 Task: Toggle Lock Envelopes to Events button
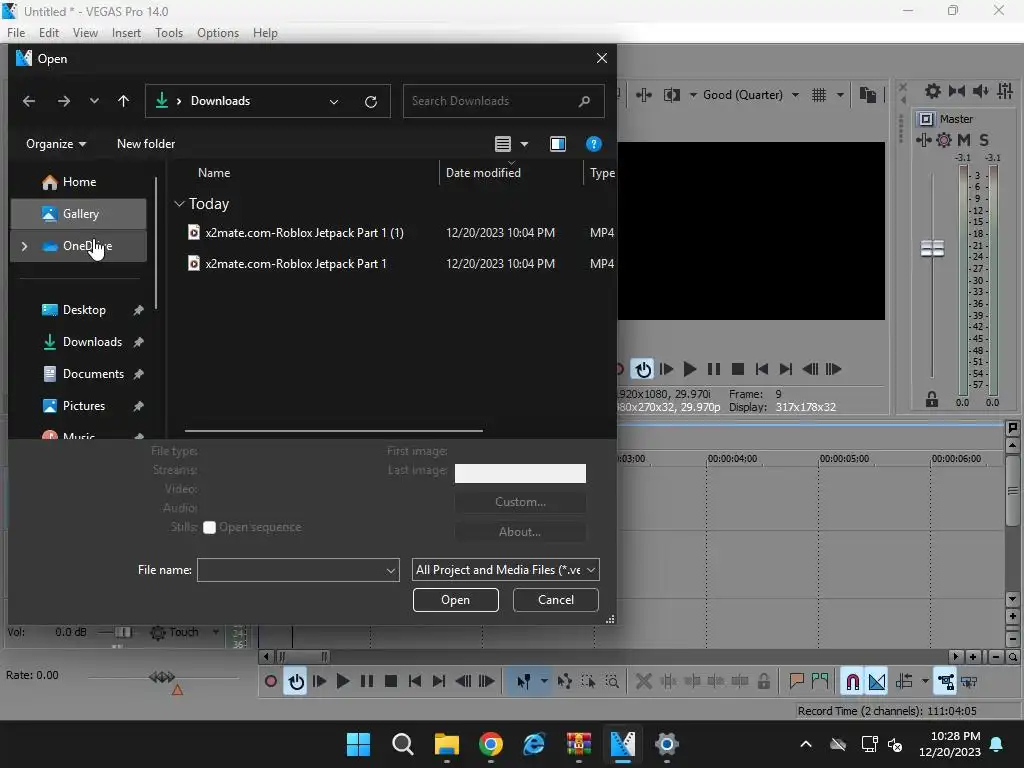[946, 682]
